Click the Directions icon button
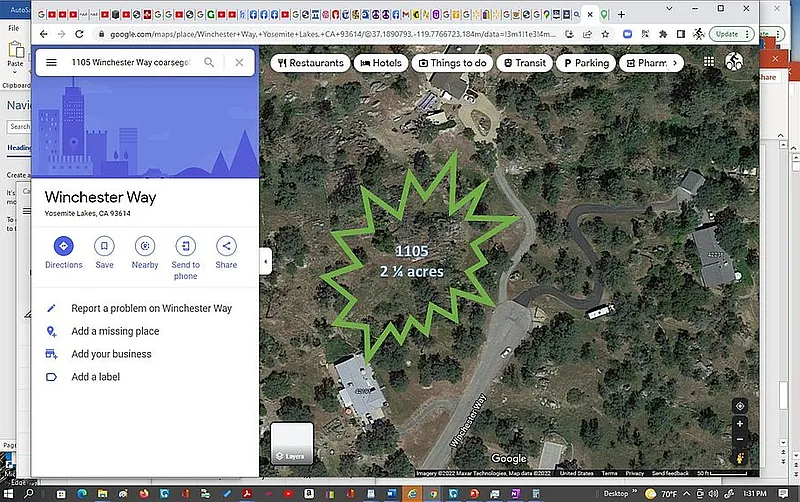The width and height of the screenshot is (800, 502). [64, 246]
